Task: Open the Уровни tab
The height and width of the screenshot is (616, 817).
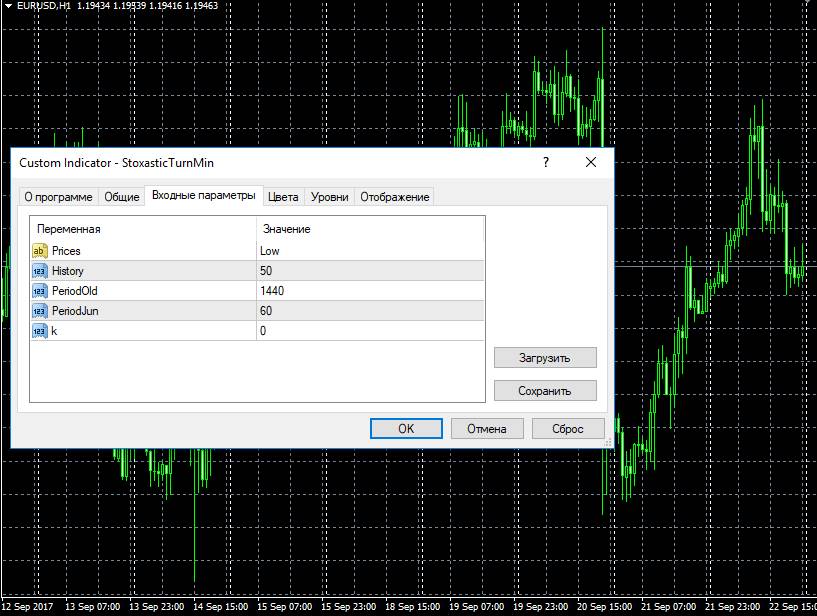Action: coord(329,197)
